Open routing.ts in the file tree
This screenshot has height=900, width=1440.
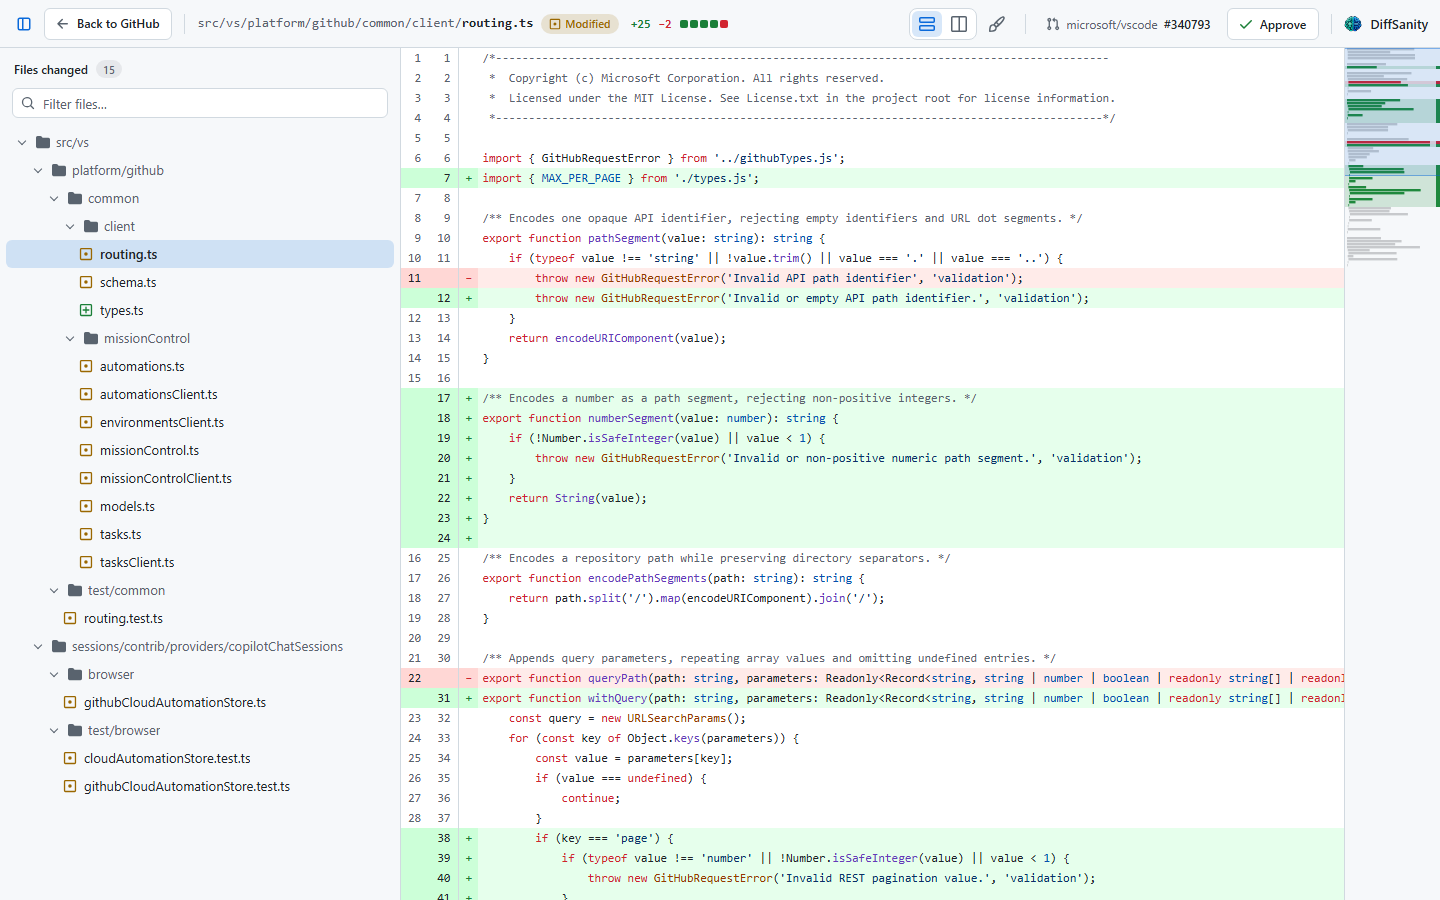coord(200,254)
